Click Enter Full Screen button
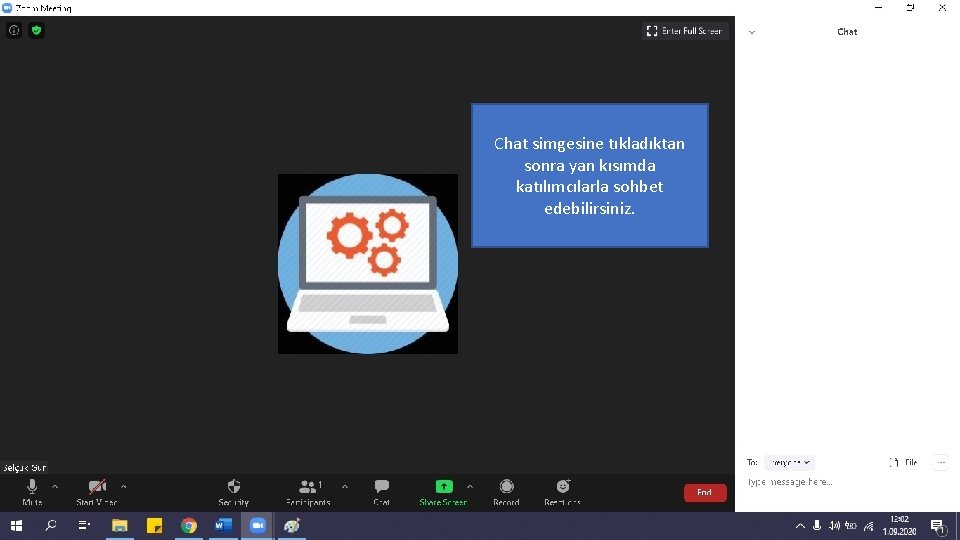Image resolution: width=960 pixels, height=540 pixels. click(x=684, y=31)
